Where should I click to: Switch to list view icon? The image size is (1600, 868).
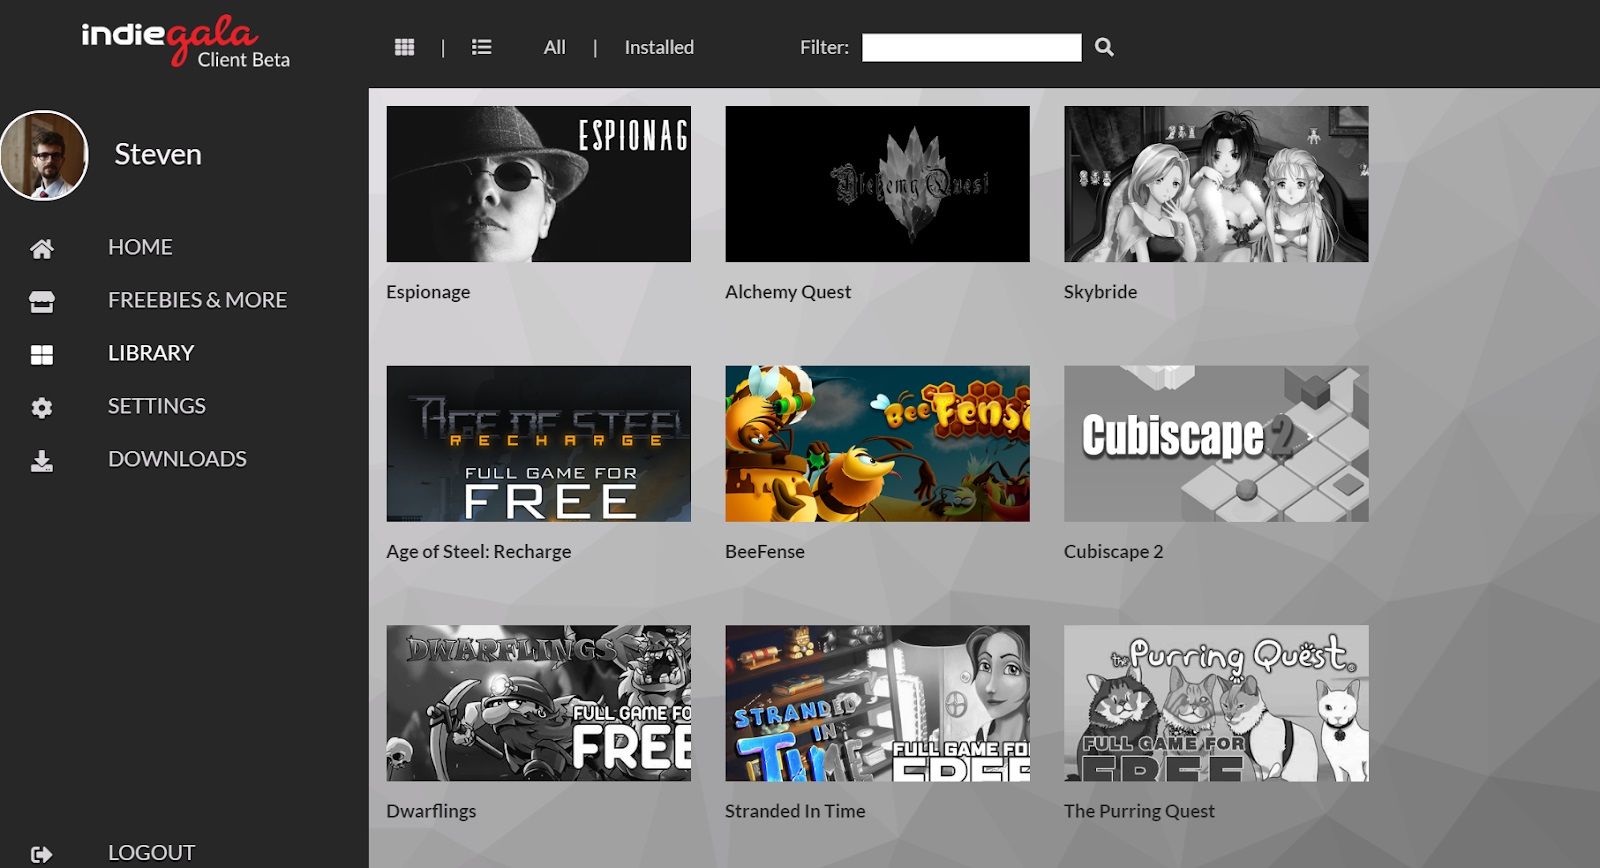click(x=482, y=47)
